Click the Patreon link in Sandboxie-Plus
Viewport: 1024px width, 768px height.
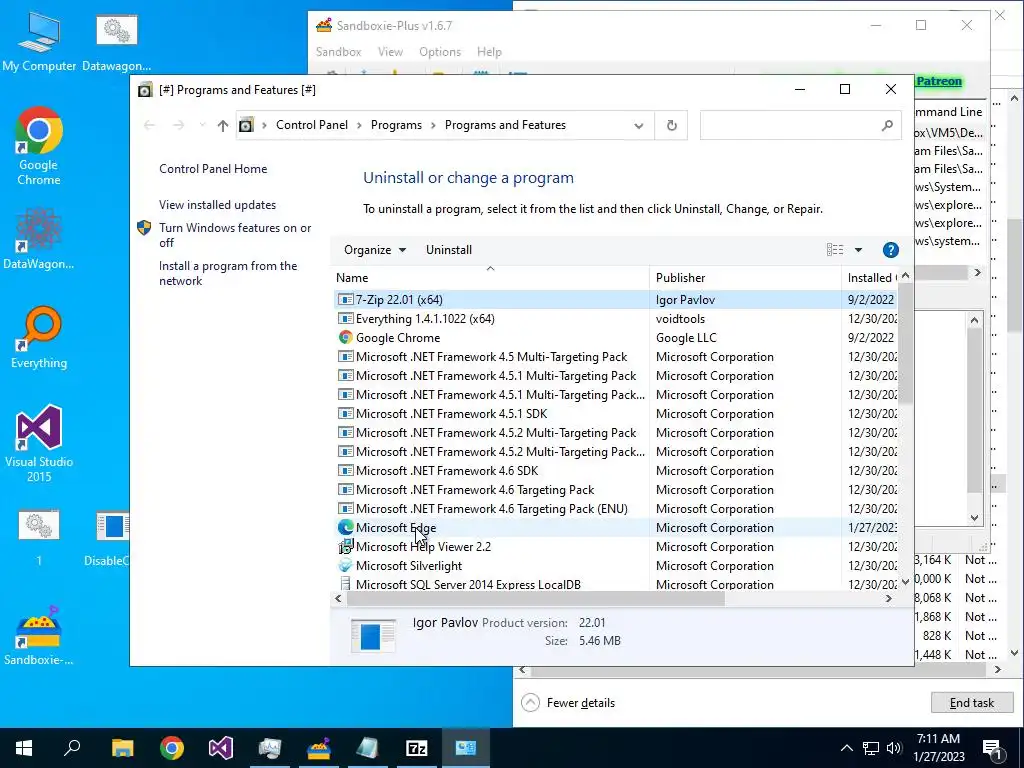tap(938, 81)
